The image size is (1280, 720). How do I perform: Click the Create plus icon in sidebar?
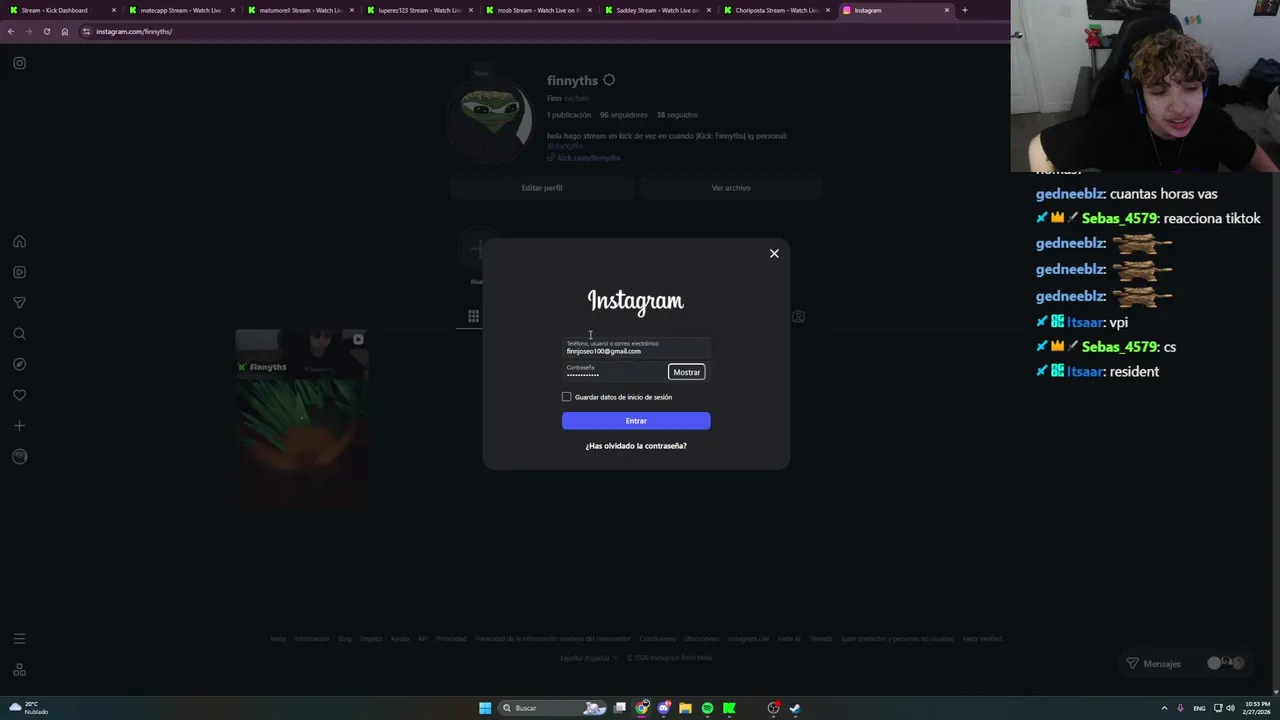19,426
